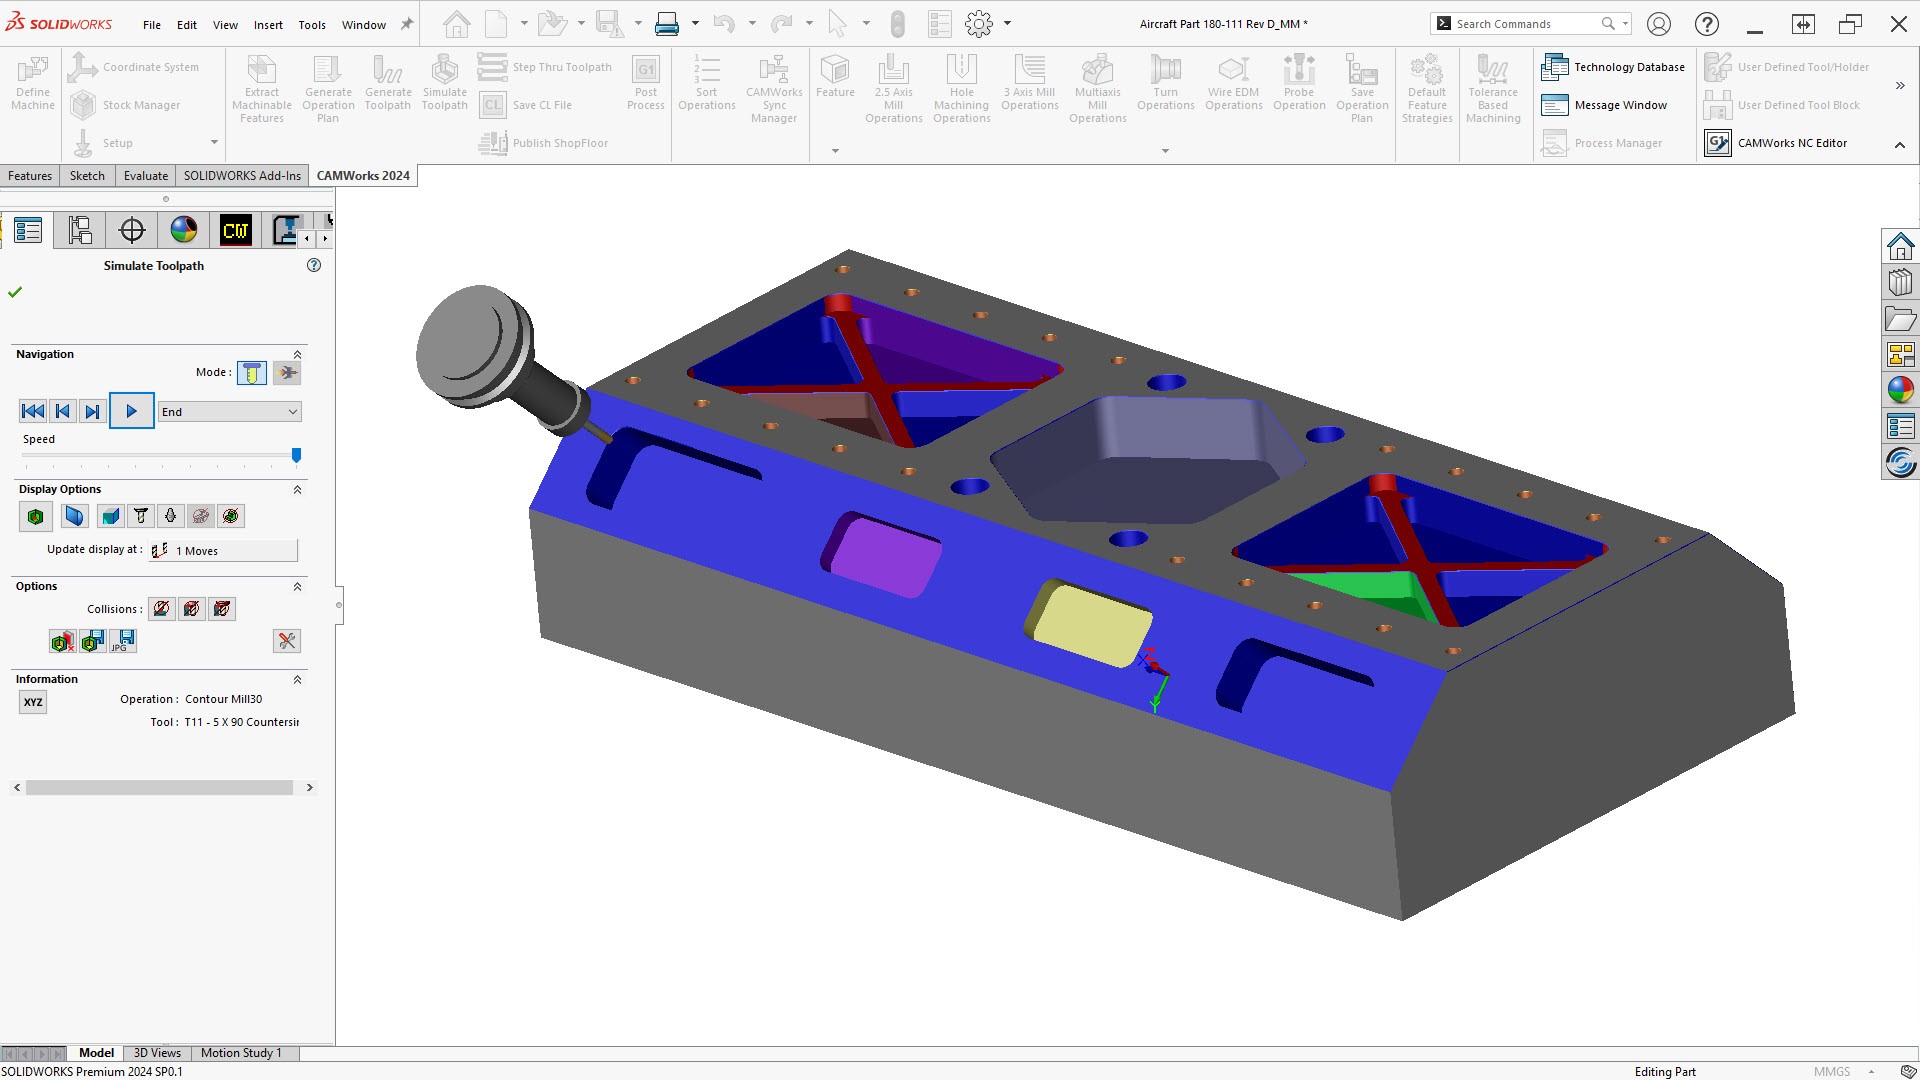The height and width of the screenshot is (1080, 1920).
Task: Open simulation settings wrench icon
Action: coord(287,641)
